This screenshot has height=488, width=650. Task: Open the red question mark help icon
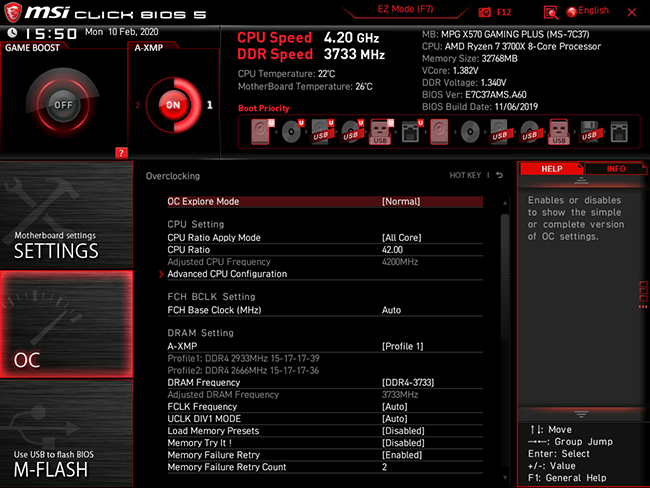coord(121,153)
